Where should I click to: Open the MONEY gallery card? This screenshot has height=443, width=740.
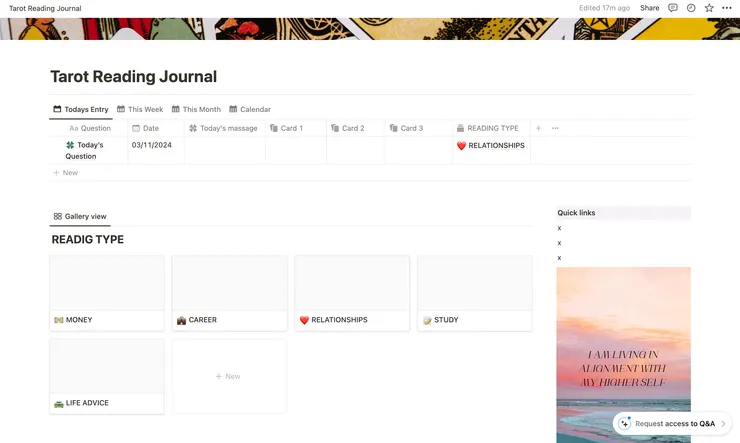107,293
